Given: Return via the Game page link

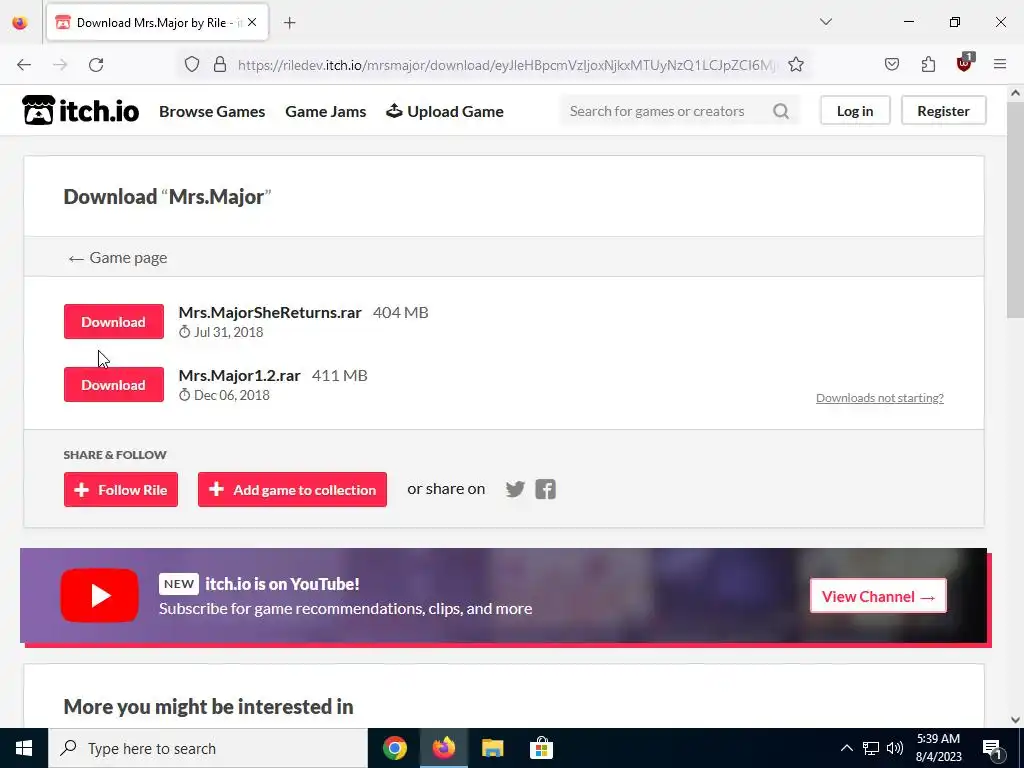Looking at the screenshot, I should (118, 258).
